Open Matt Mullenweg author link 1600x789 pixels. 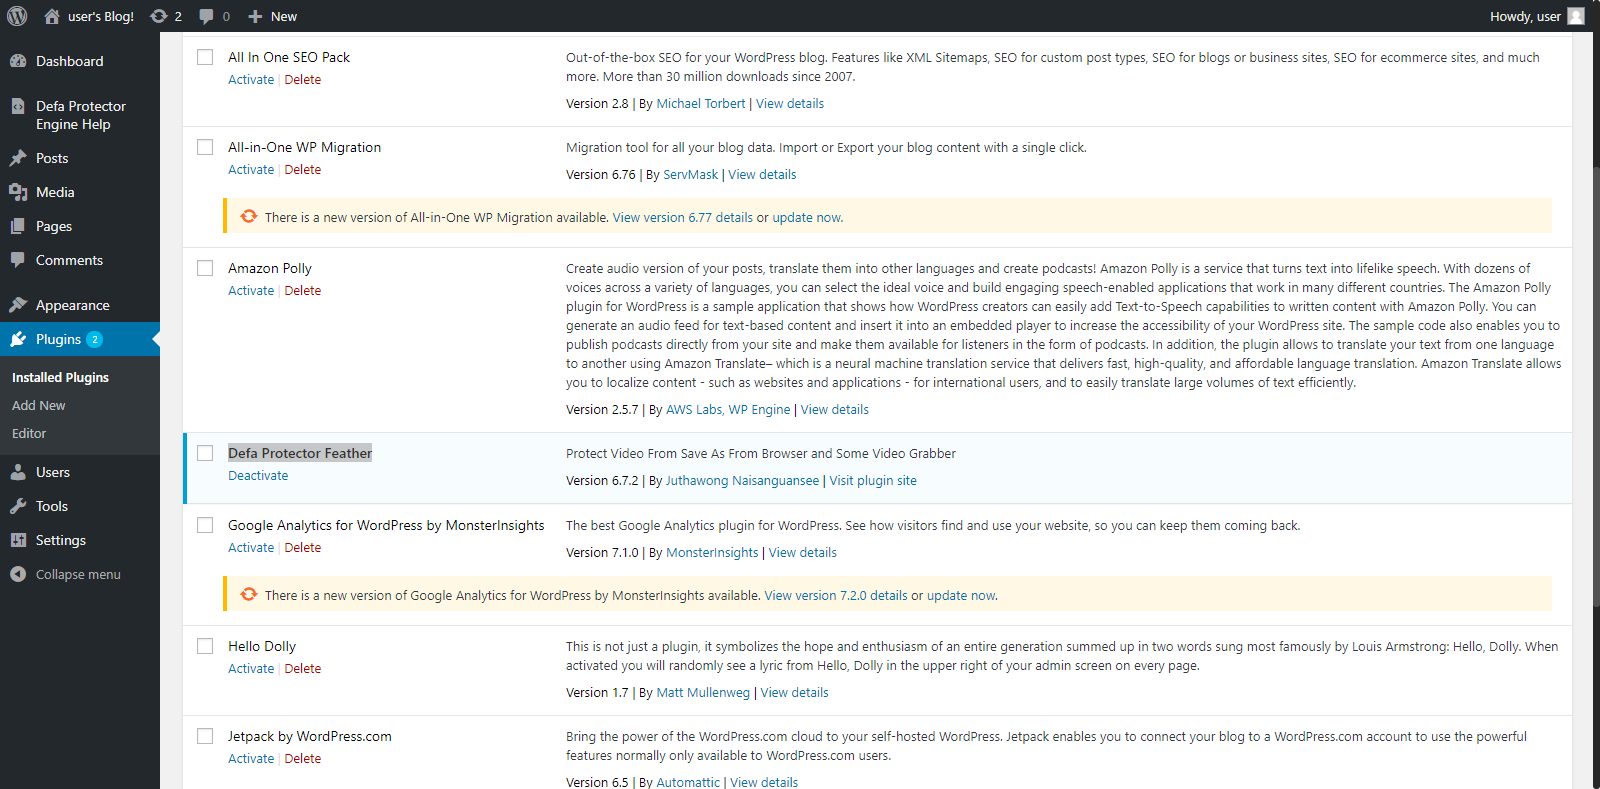pos(703,692)
